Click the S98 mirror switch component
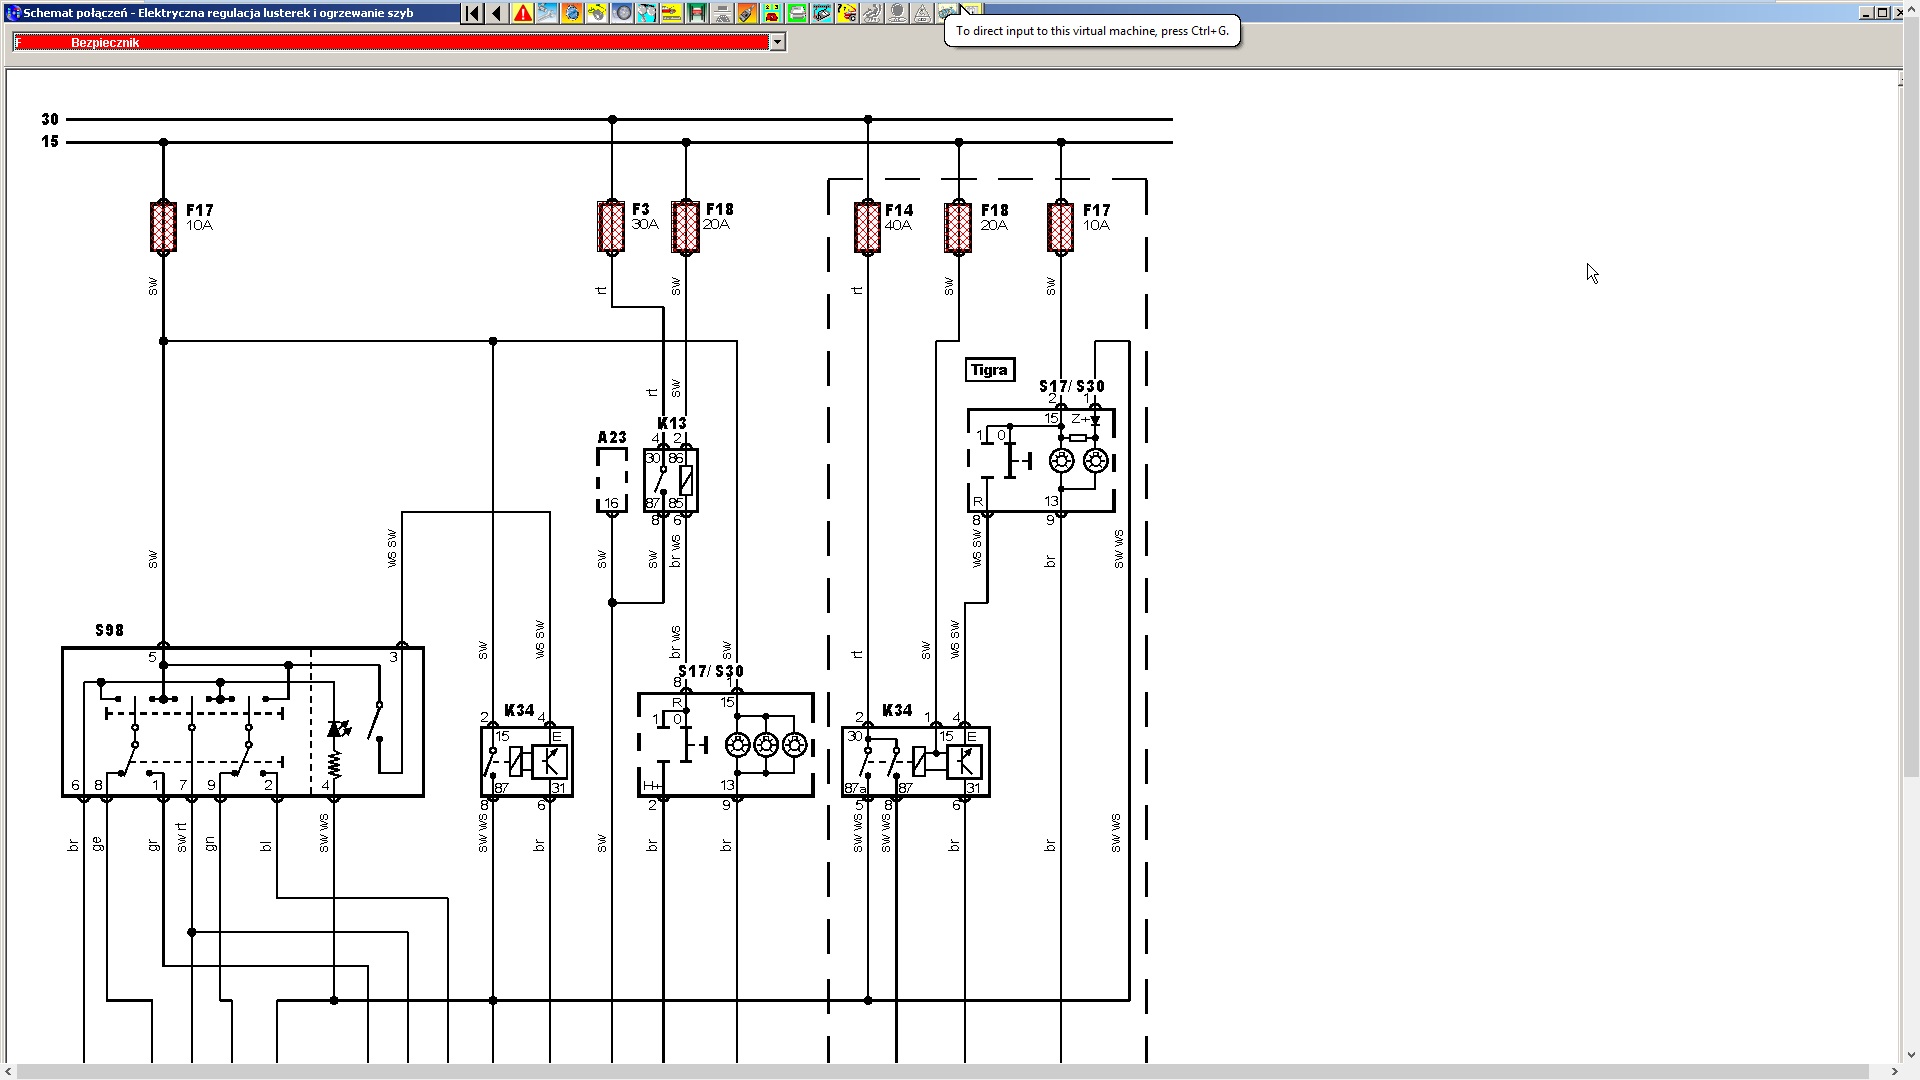The width and height of the screenshot is (1920, 1080). tap(242, 722)
